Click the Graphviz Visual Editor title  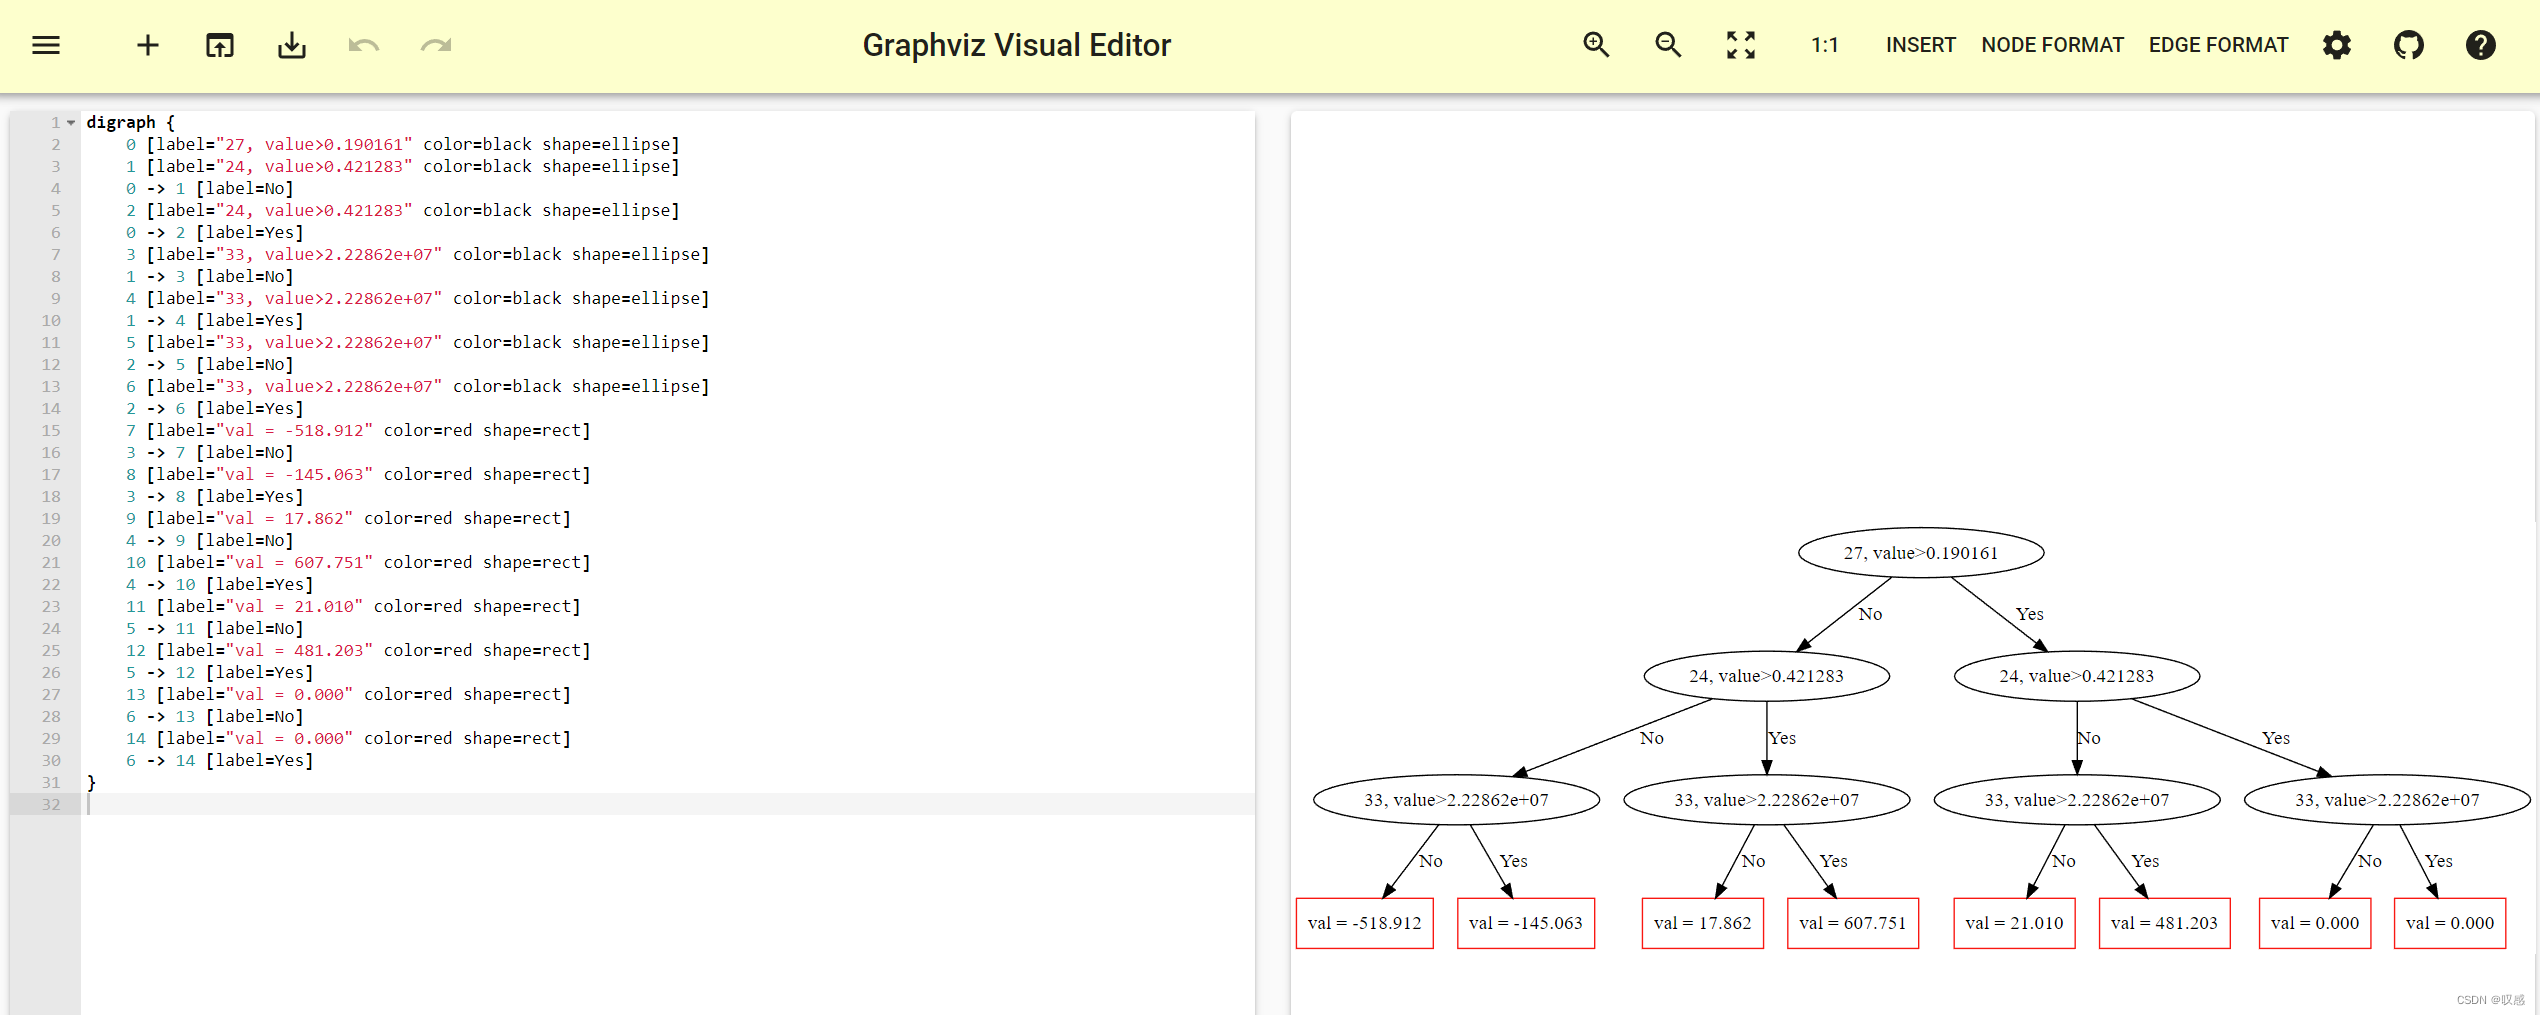[x=1016, y=45]
